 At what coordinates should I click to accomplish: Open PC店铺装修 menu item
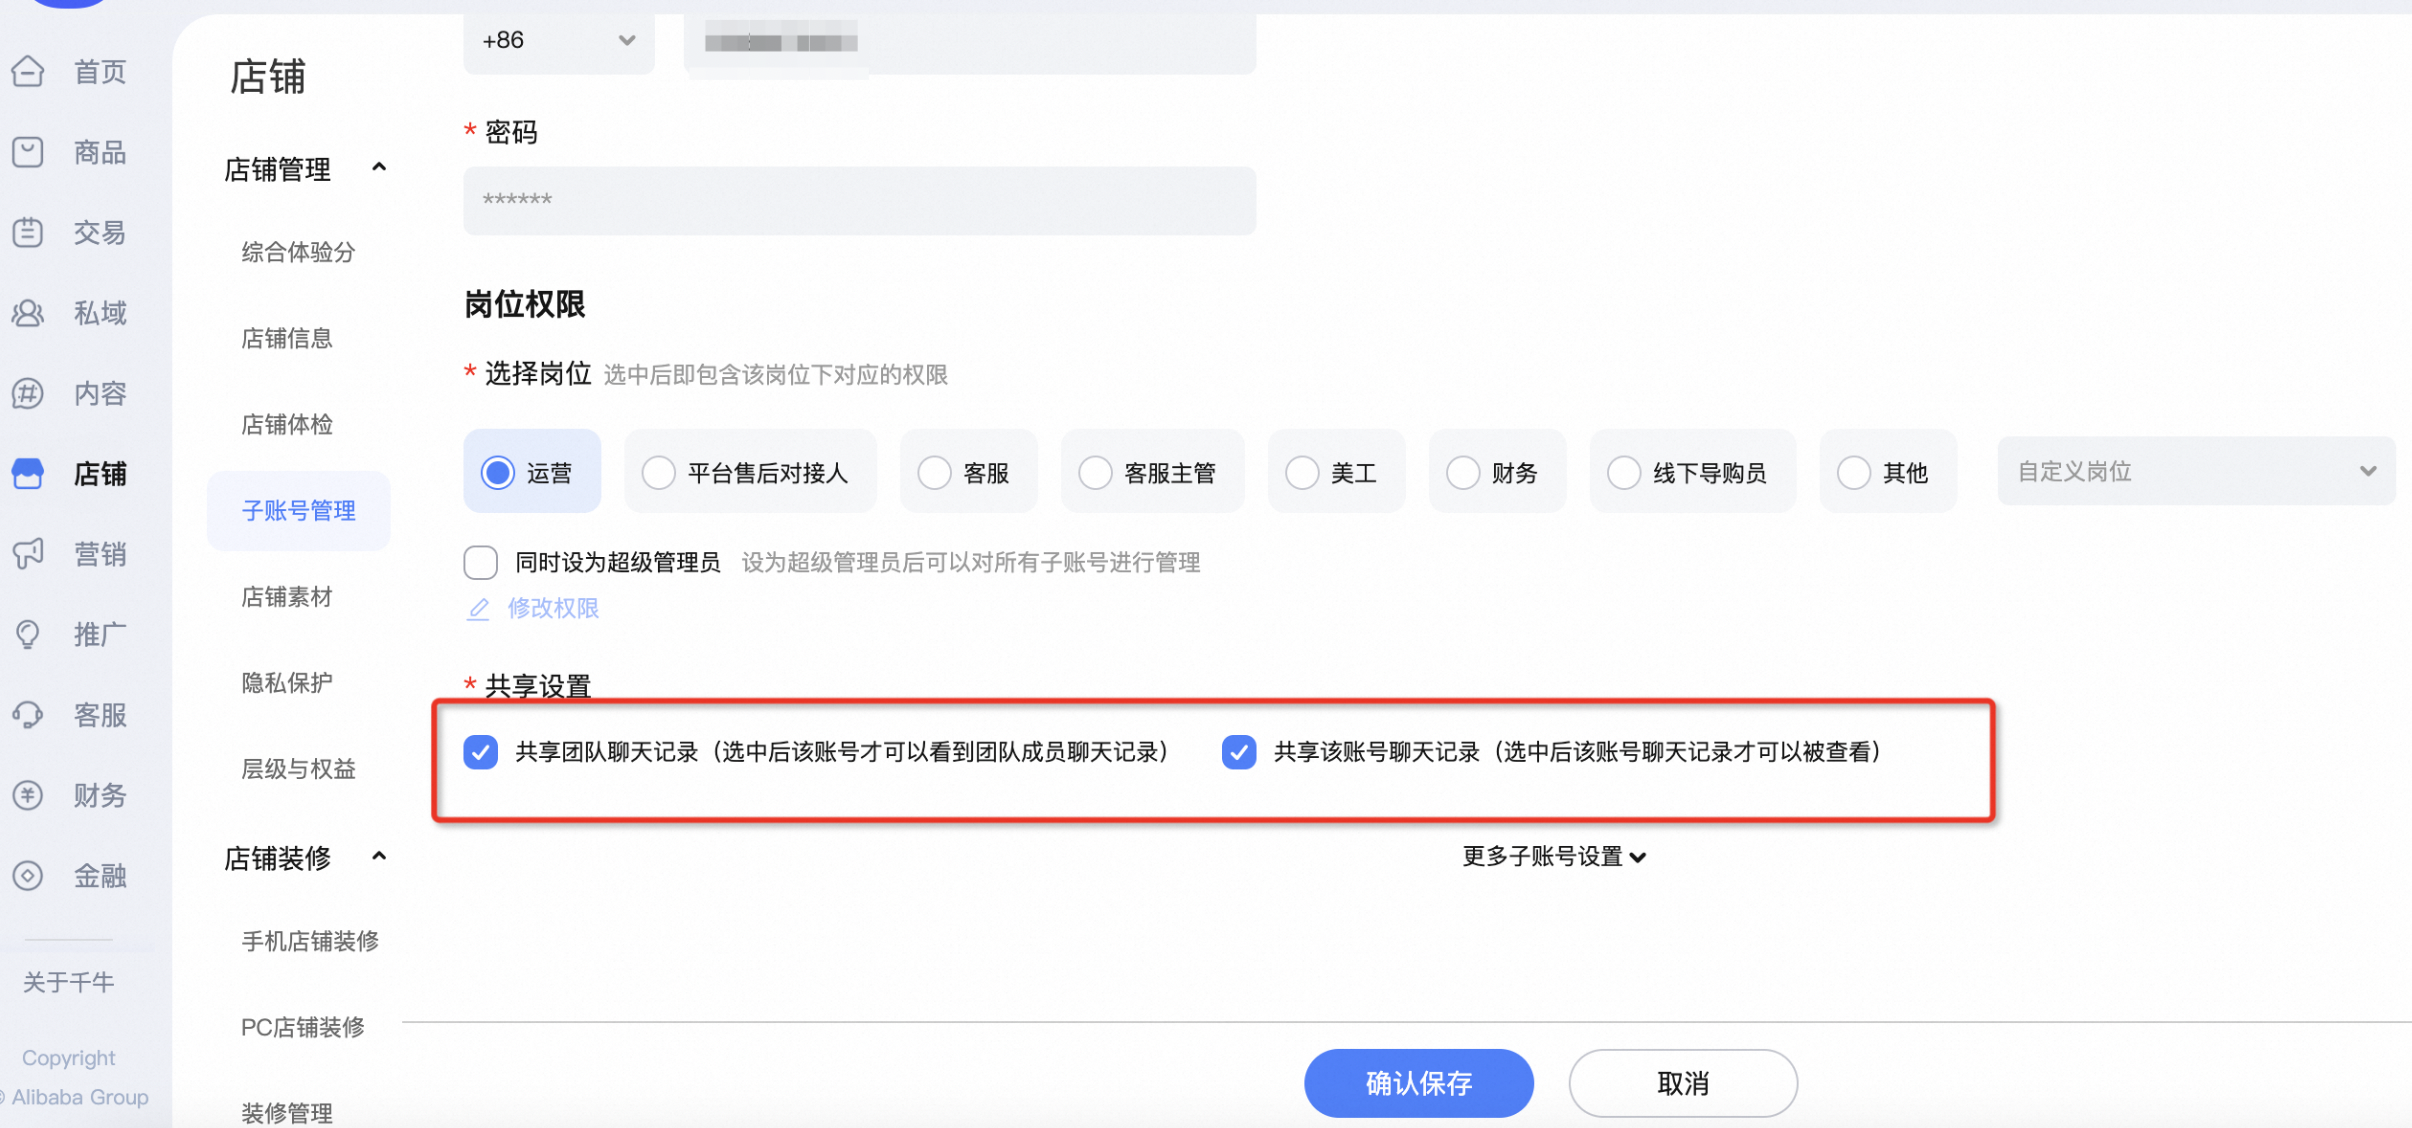[303, 1027]
